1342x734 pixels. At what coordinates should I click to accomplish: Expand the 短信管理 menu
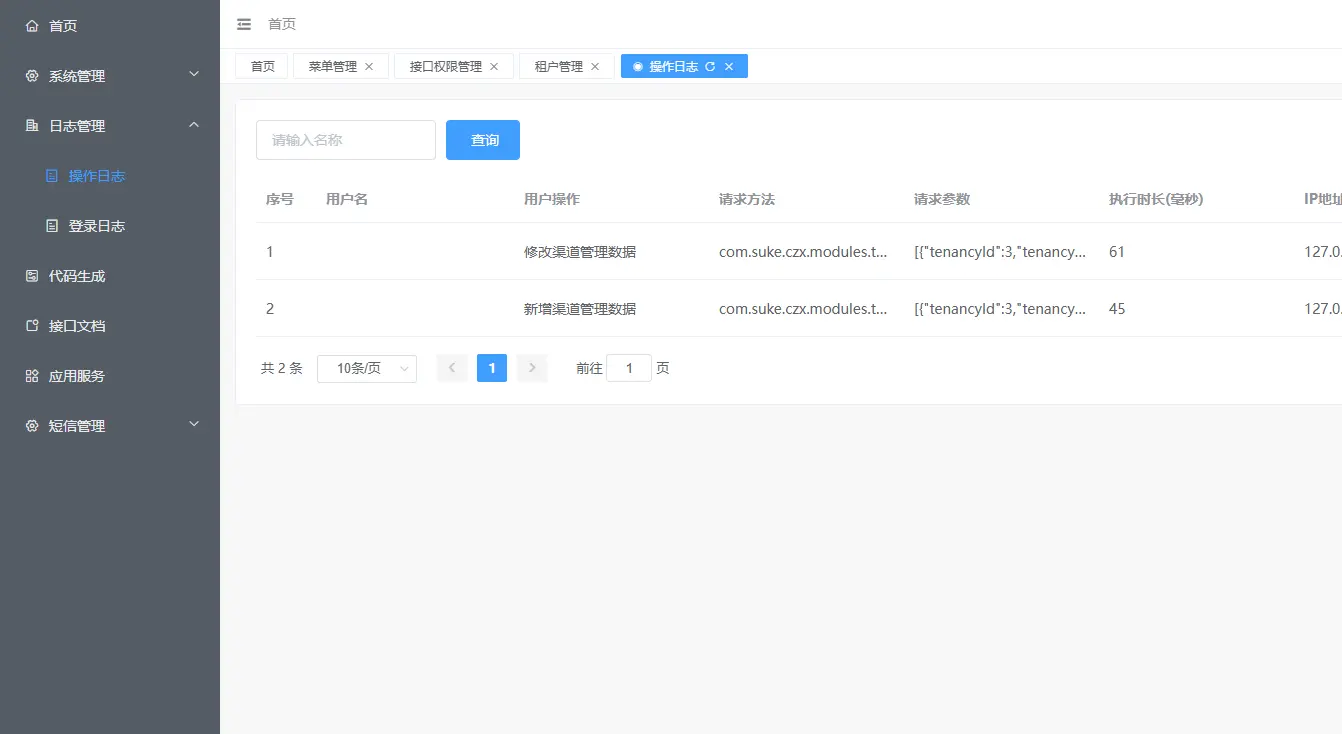196,425
